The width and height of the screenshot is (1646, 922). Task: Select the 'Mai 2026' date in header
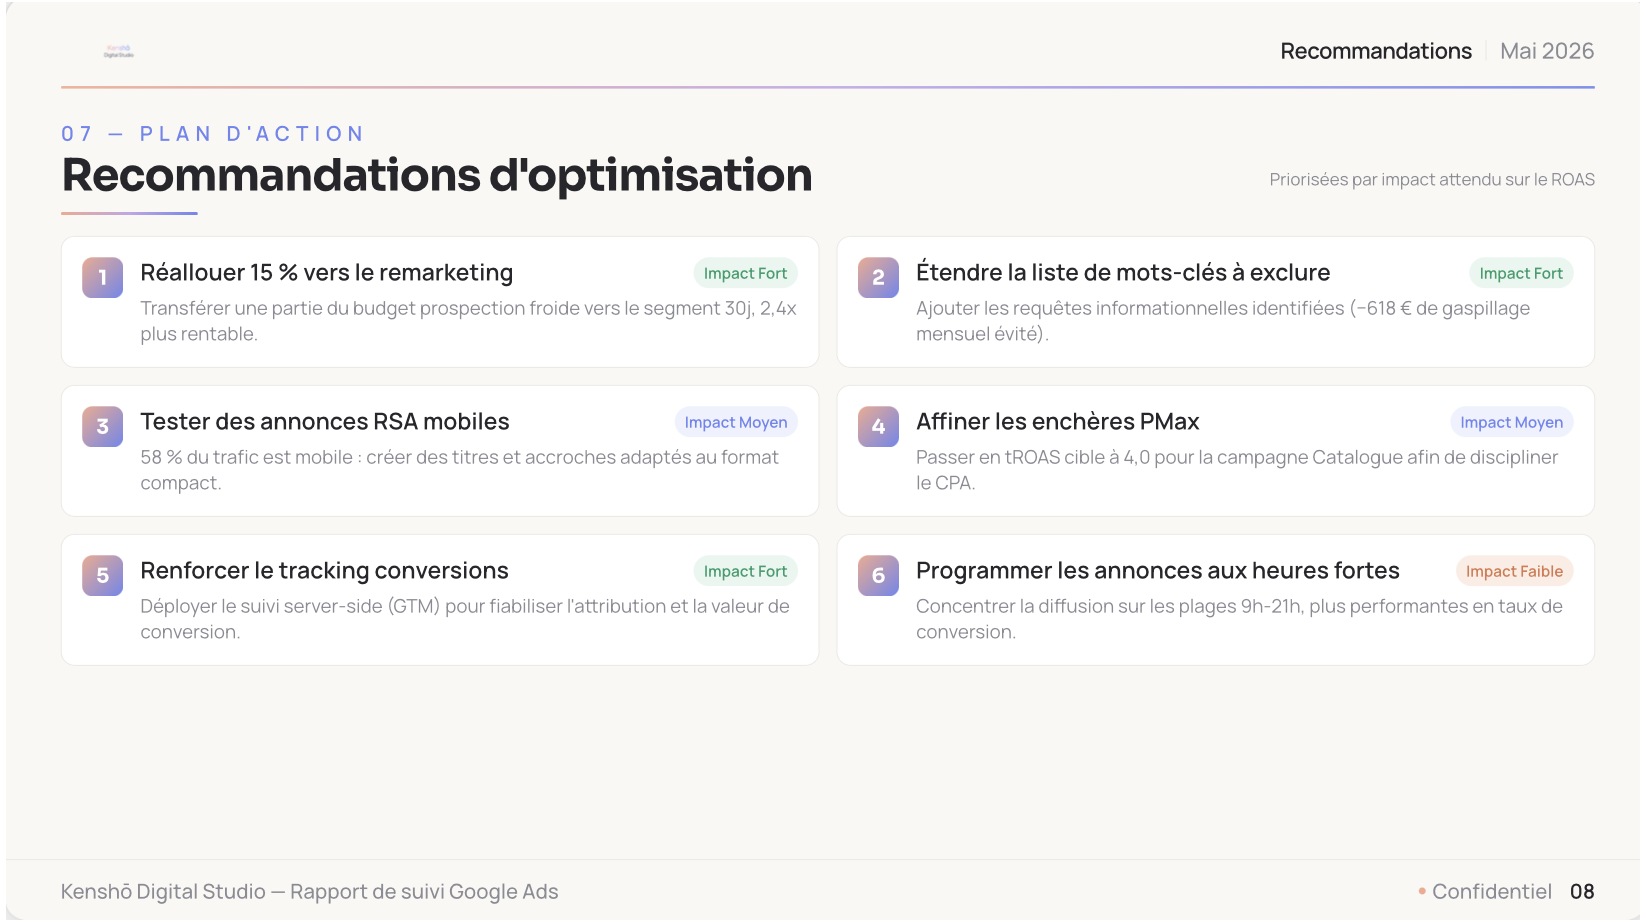point(1547,51)
